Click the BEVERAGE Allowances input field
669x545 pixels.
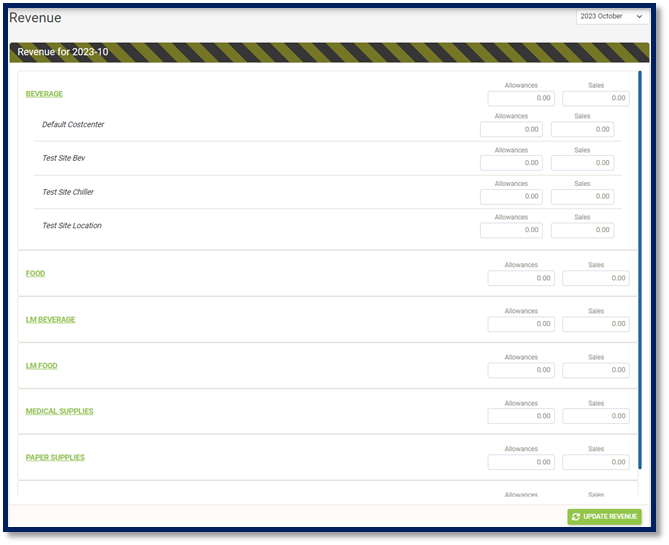[x=521, y=99]
